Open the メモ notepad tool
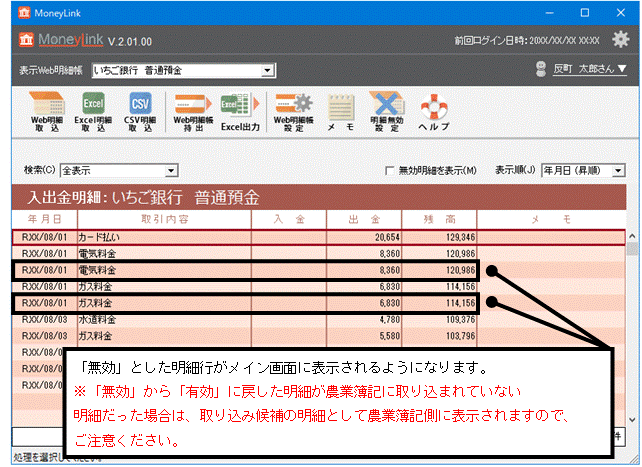Image resolution: width=642 pixels, height=467 pixels. tap(341, 112)
